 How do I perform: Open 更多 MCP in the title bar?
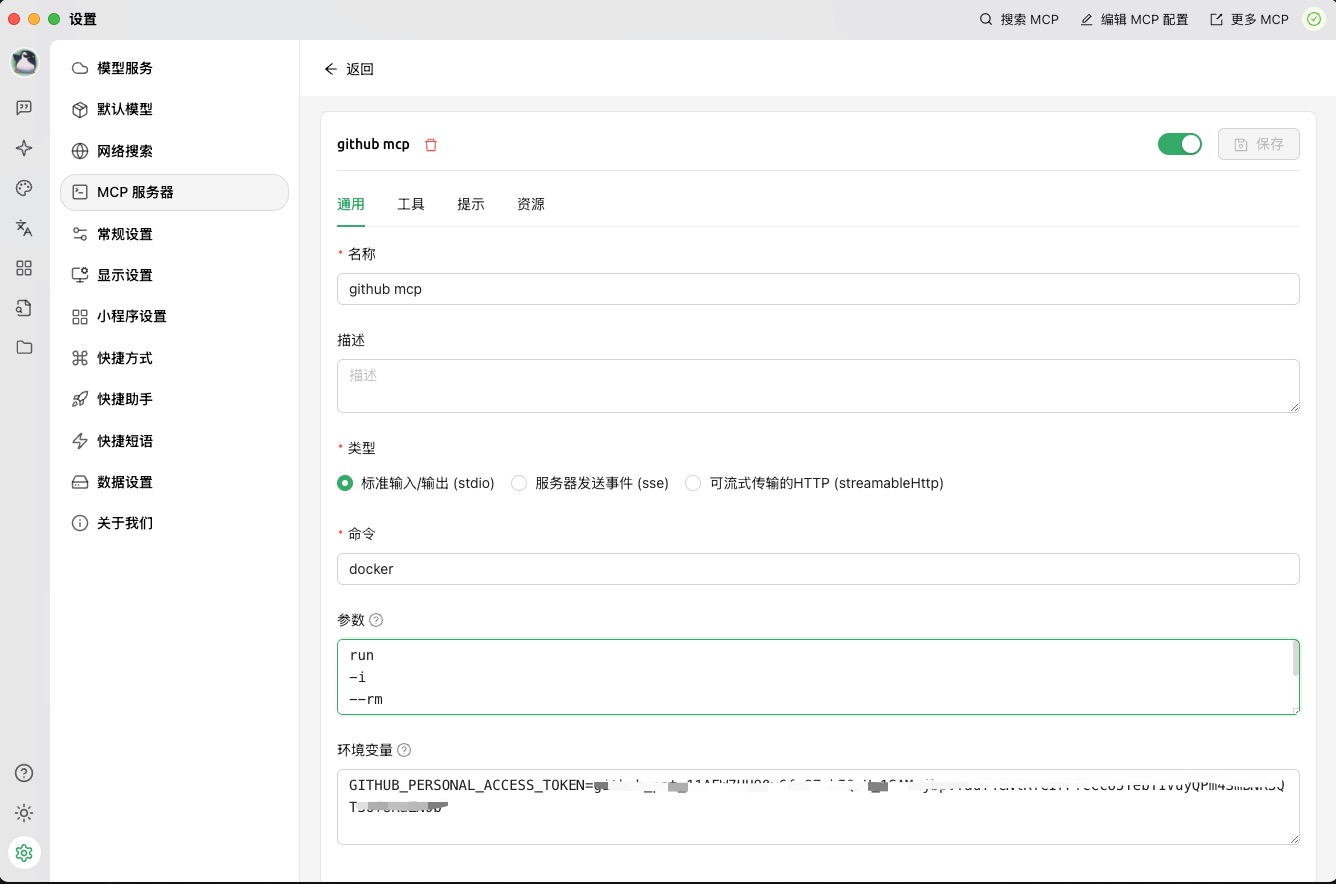point(1250,19)
